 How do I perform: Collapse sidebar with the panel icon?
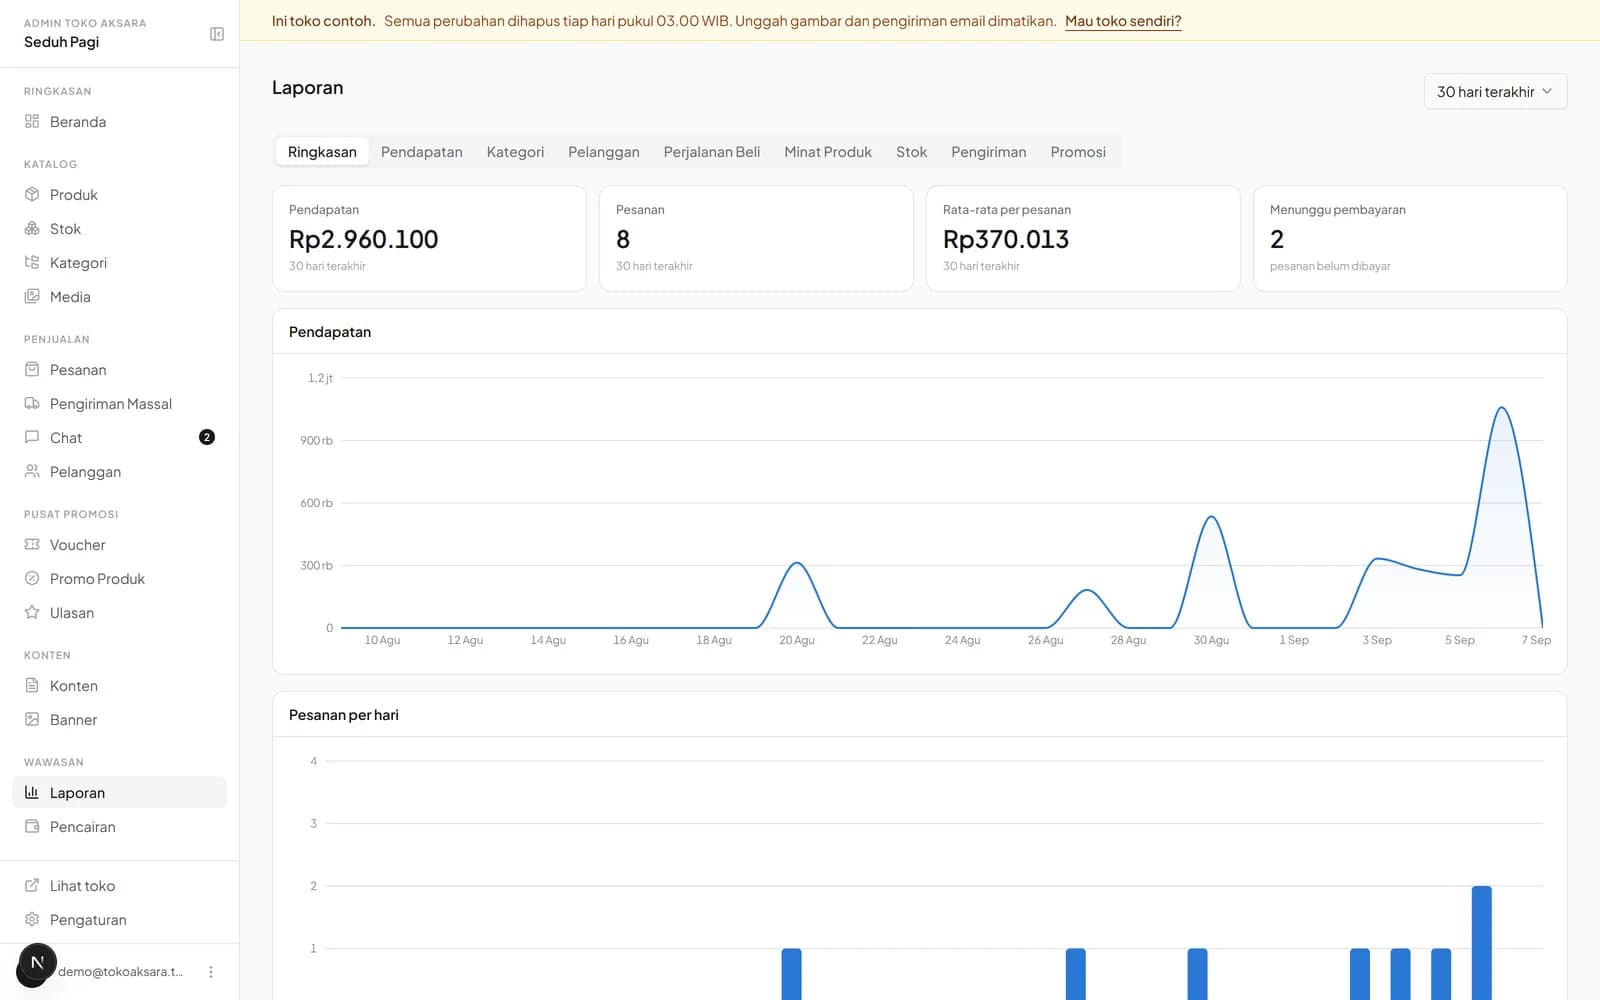[217, 34]
